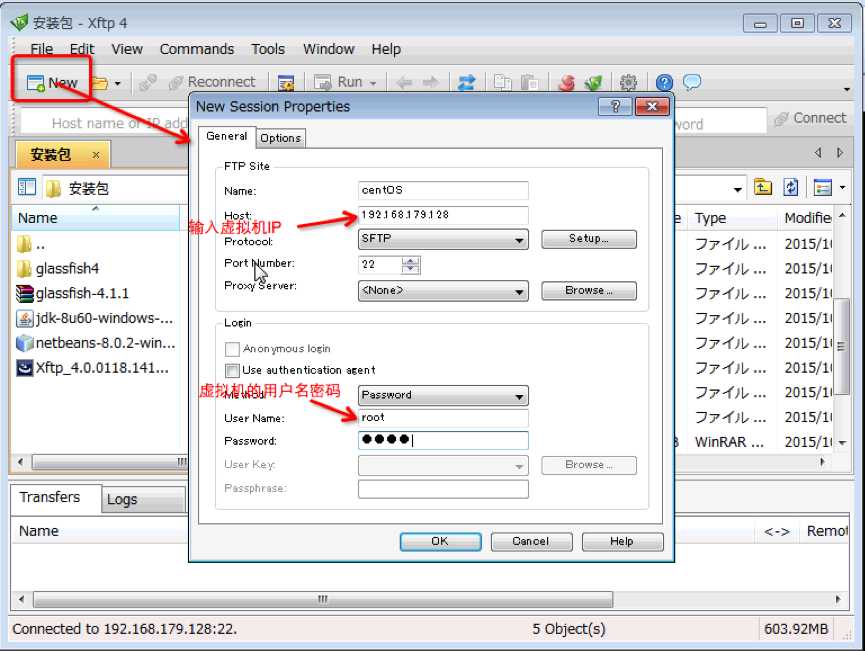The image size is (865, 651).
Task: Click the Run toolbar button
Action: pyautogui.click(x=338, y=82)
